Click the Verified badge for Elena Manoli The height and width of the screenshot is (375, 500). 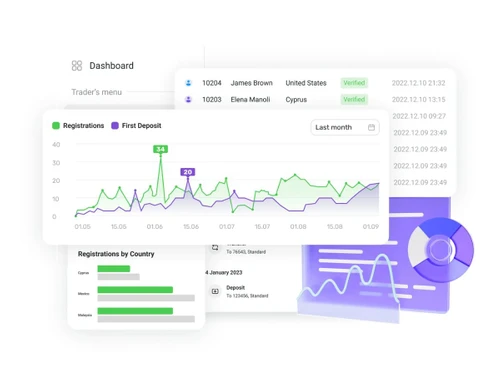354,99
